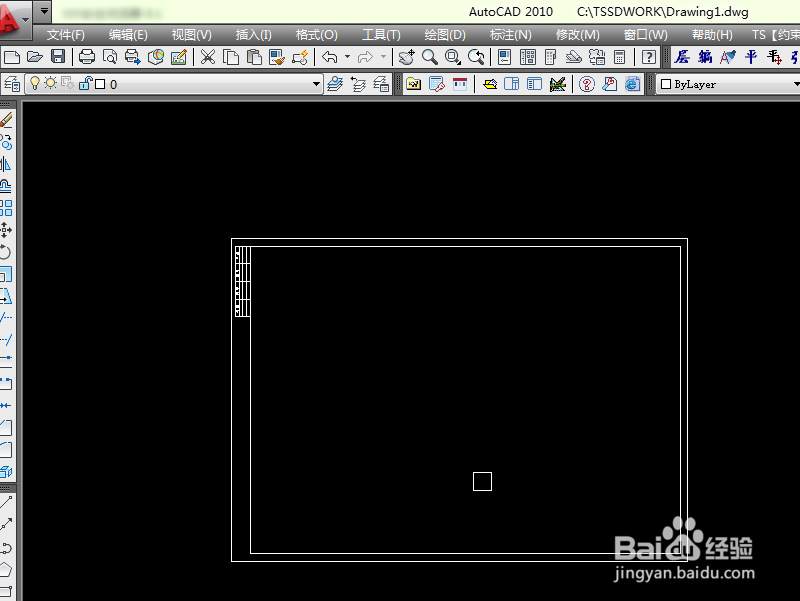This screenshot has width=800, height=601.
Task: Select the Polygon draw tool
Action: (6, 569)
